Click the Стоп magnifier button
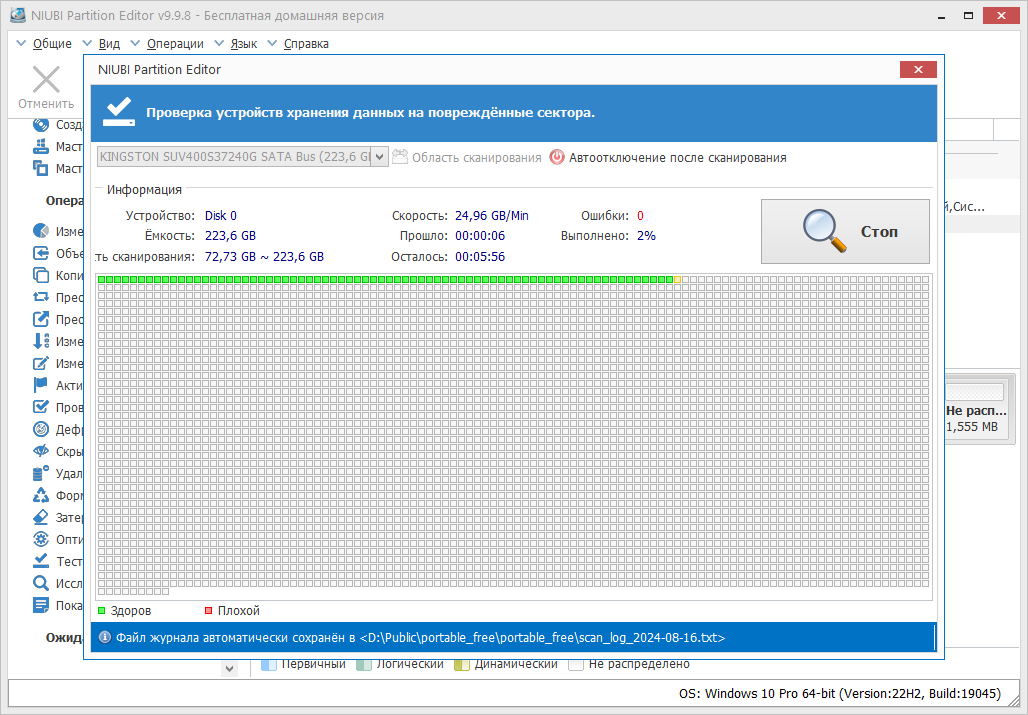Viewport: 1028px width, 715px height. (844, 231)
